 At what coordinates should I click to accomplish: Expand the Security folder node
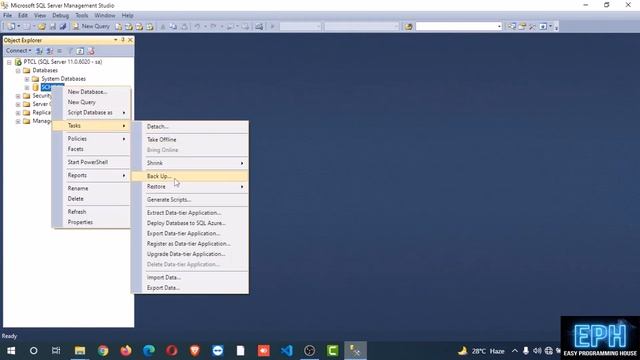point(18,96)
